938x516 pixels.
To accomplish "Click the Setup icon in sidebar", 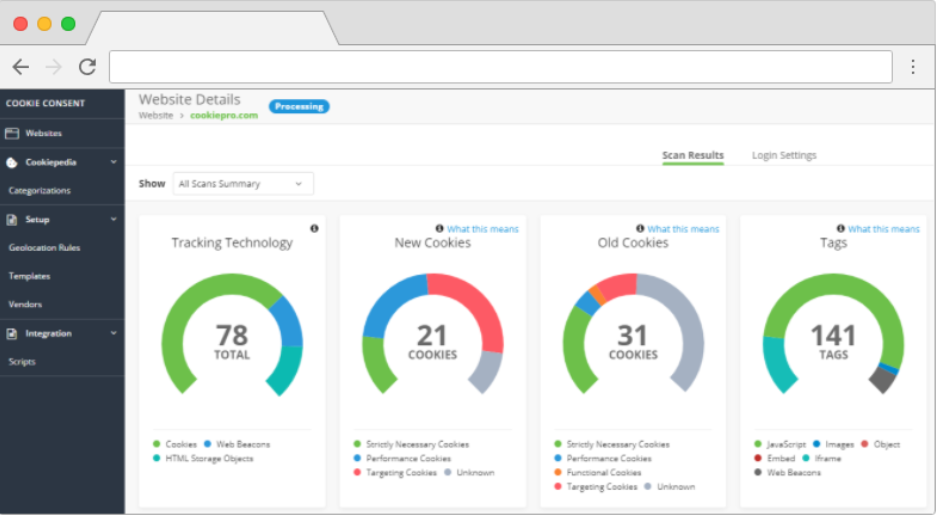I will [x=12, y=219].
